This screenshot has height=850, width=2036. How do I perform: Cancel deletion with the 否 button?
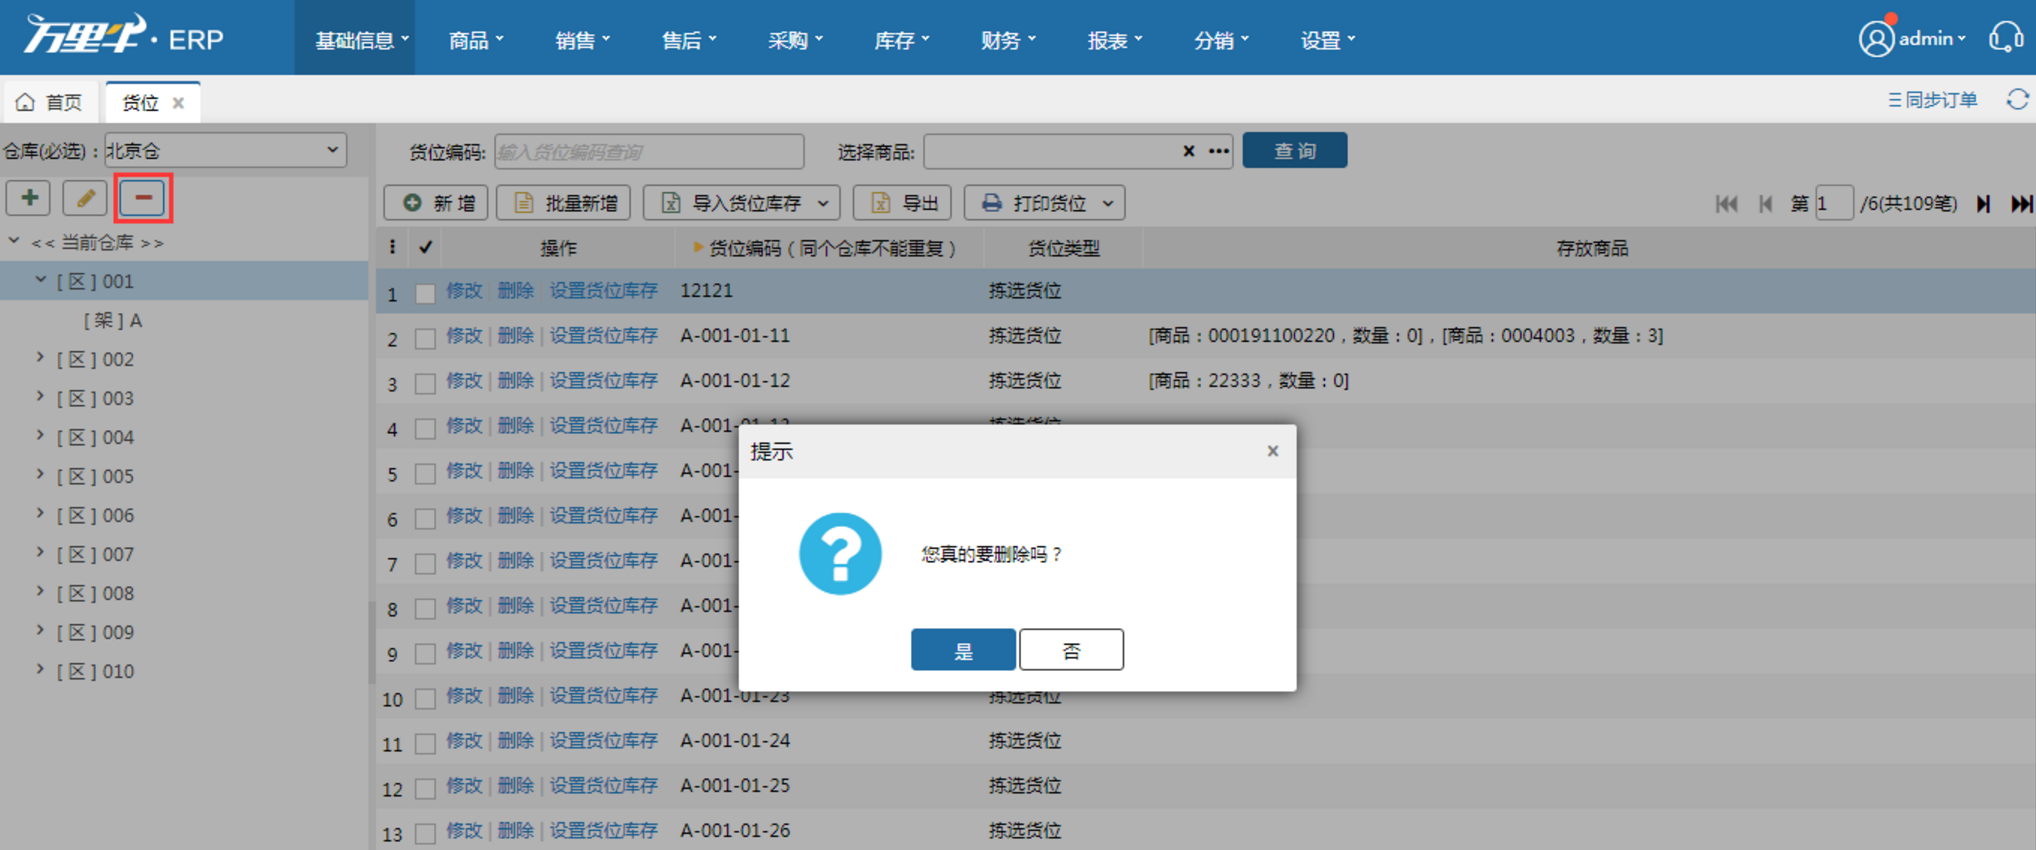click(x=1071, y=650)
